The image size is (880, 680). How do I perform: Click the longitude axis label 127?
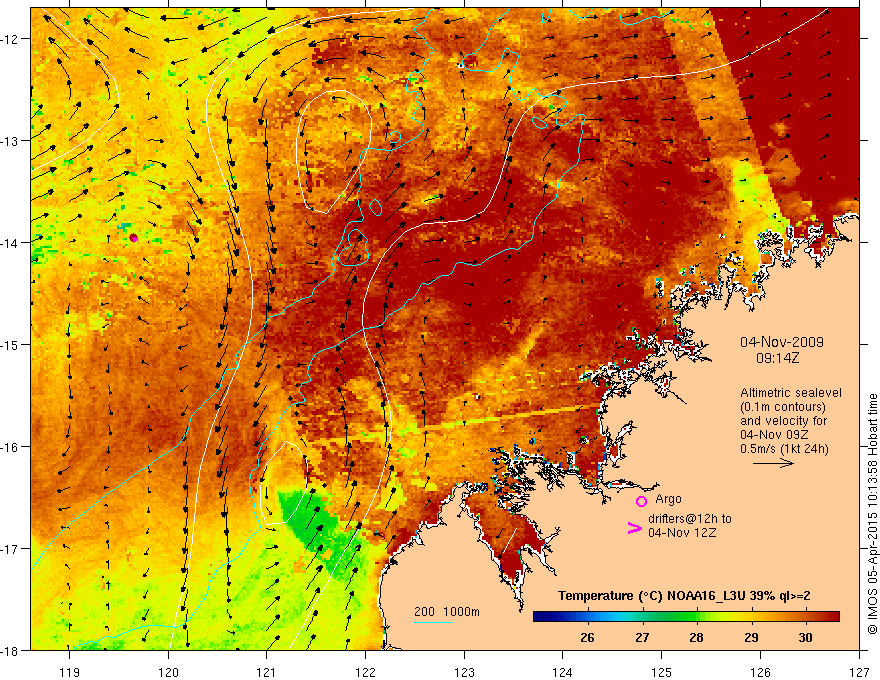(859, 672)
